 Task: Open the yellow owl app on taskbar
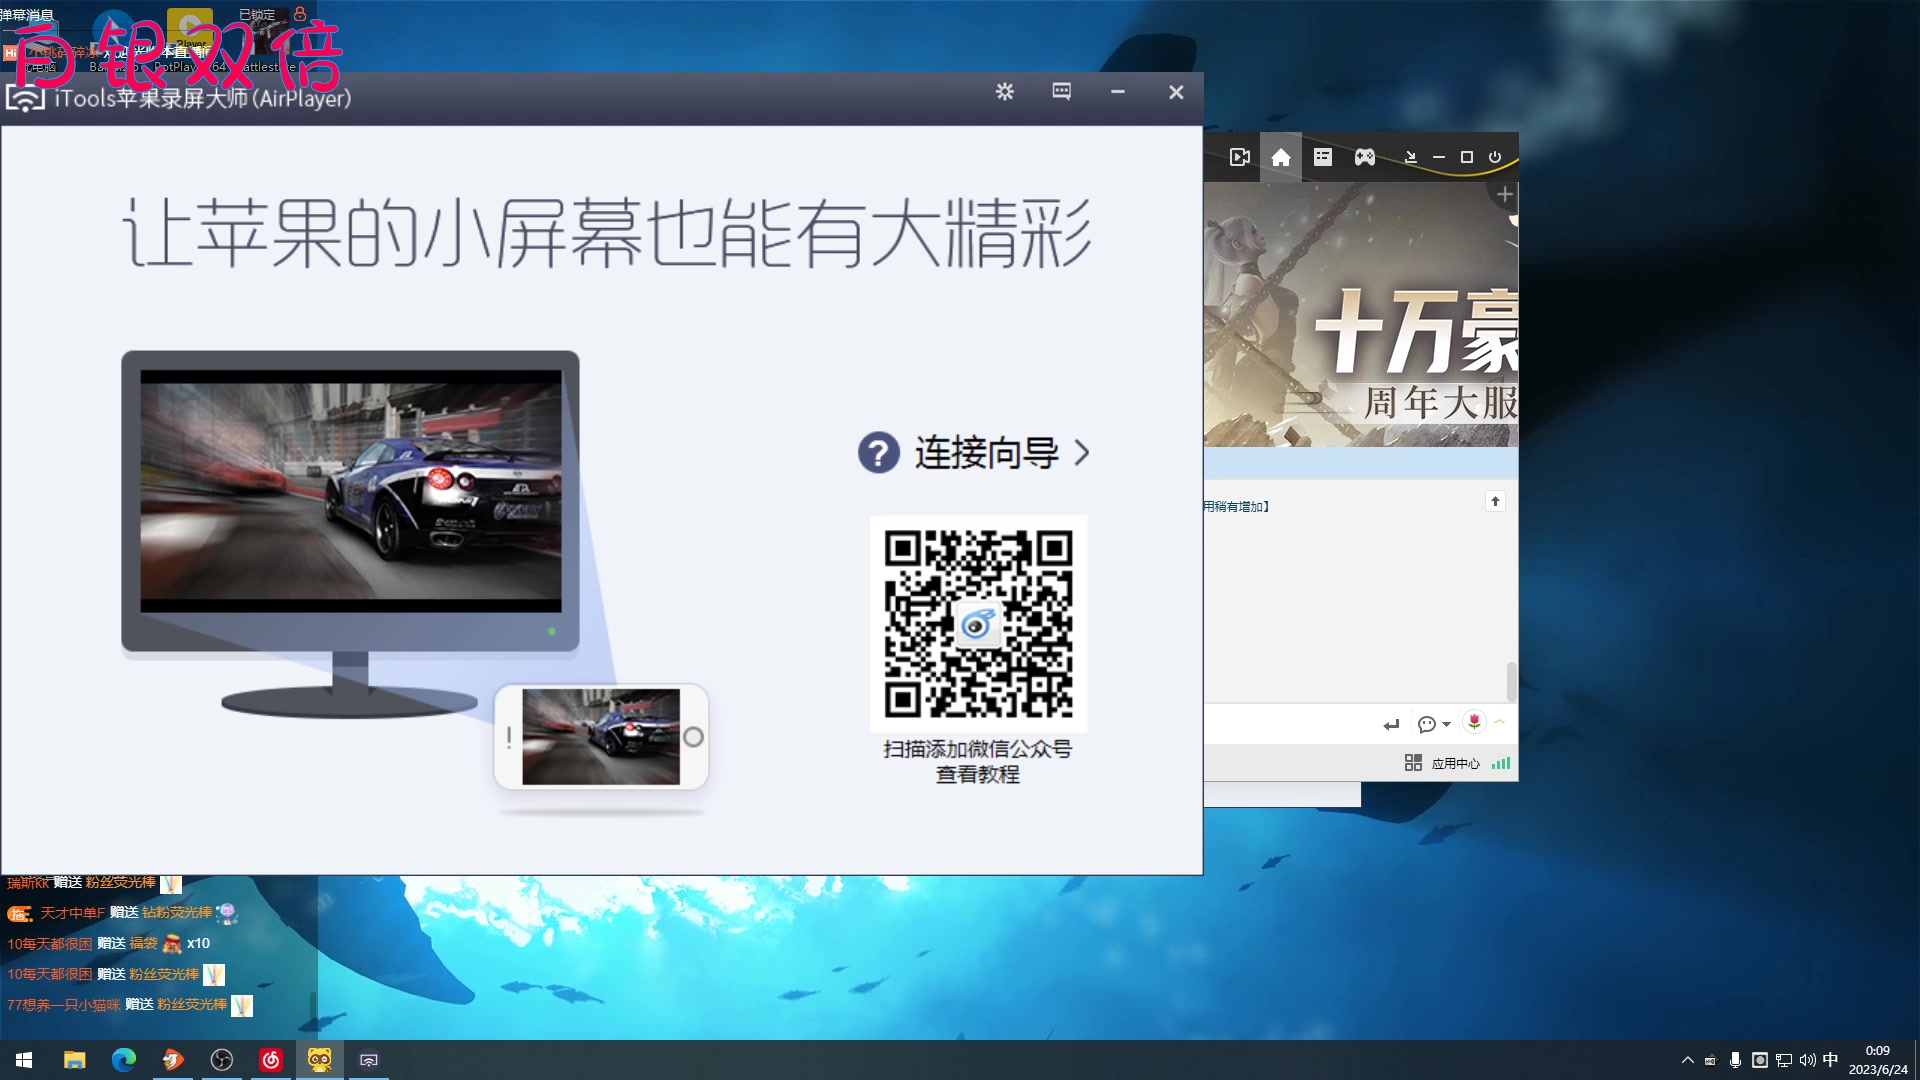click(x=320, y=1060)
